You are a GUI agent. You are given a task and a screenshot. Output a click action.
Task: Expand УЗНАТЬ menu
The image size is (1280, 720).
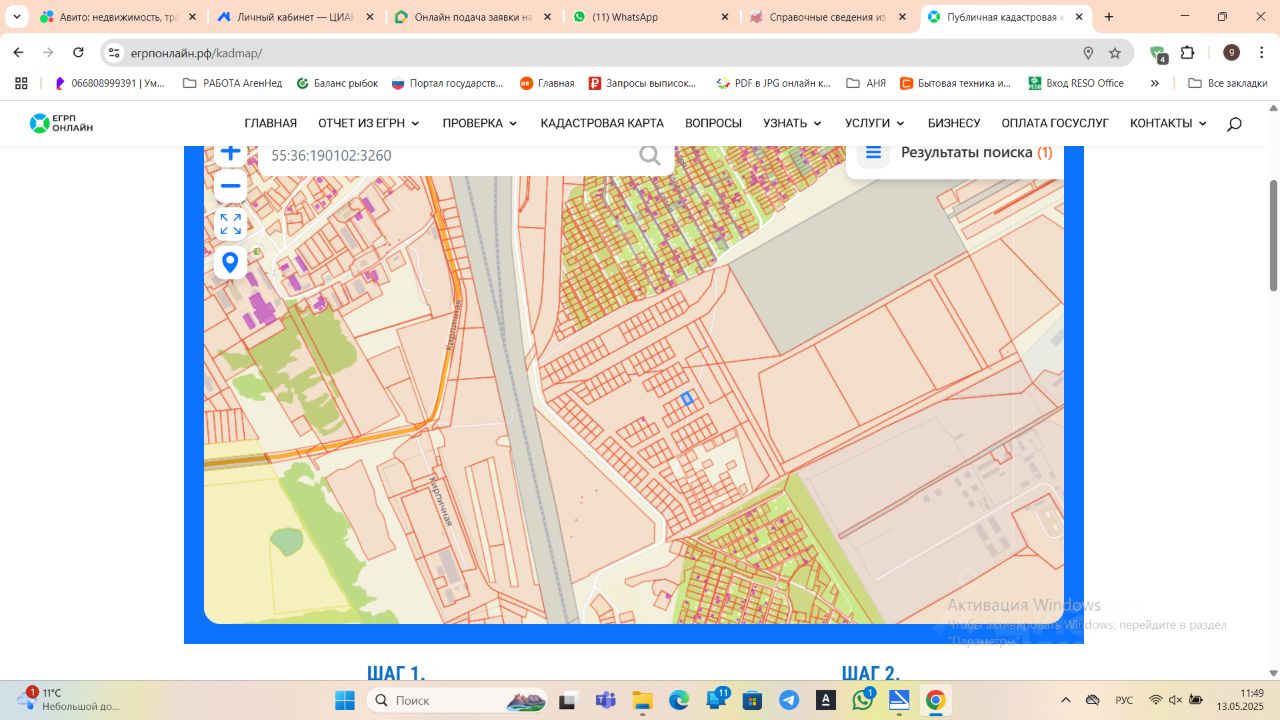point(792,123)
